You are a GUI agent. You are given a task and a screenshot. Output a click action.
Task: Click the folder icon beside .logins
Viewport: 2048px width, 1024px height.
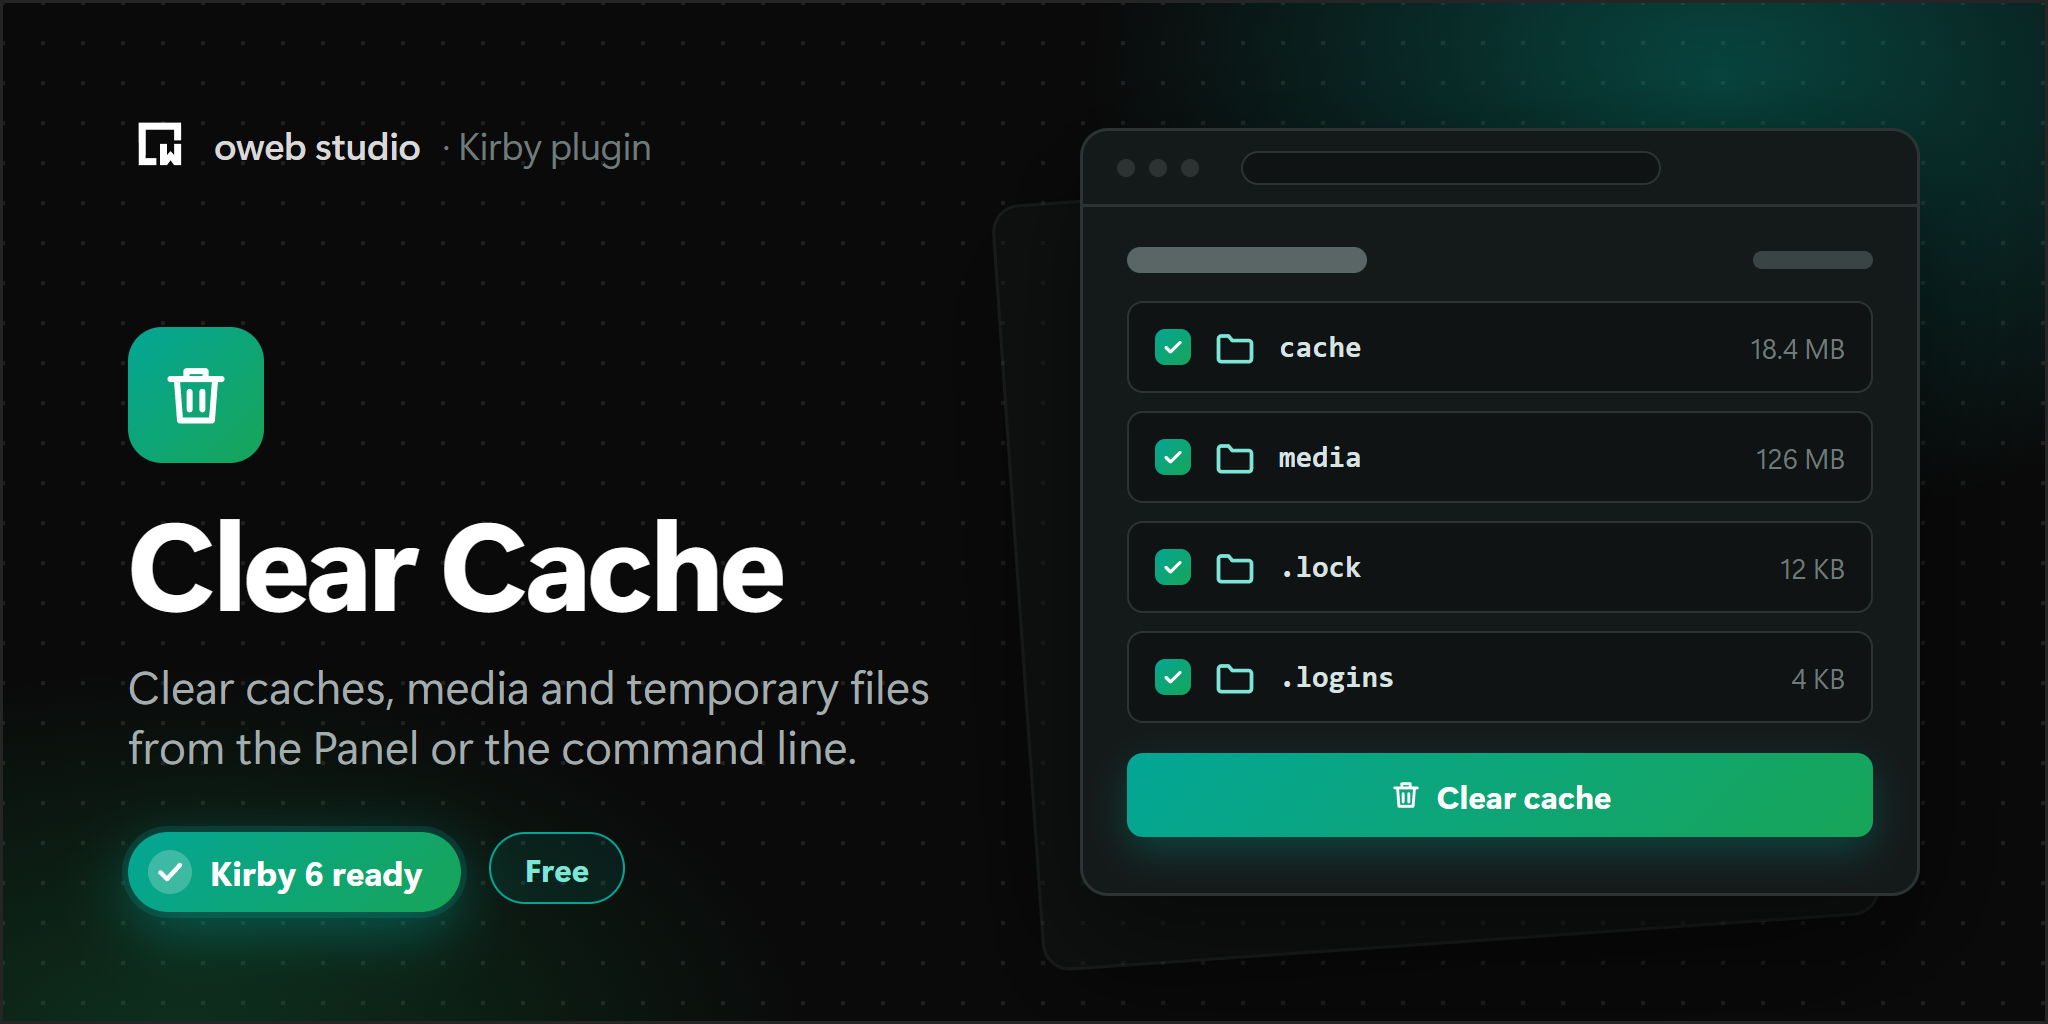pyautogui.click(x=1234, y=678)
